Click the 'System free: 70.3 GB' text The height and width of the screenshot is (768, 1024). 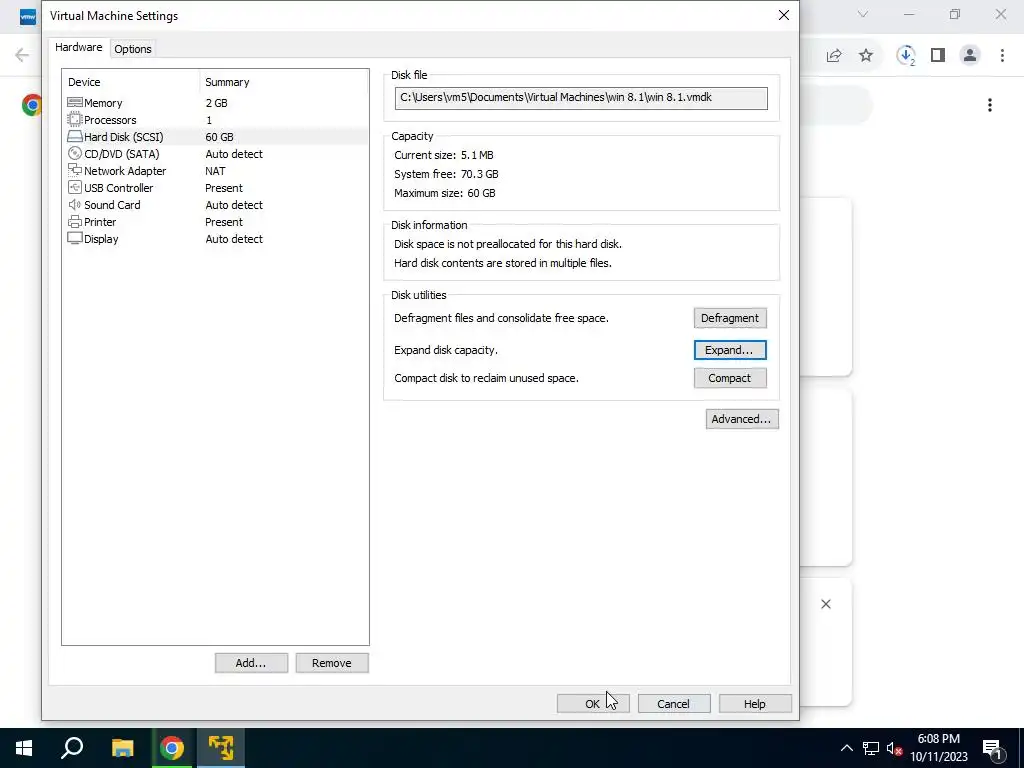coord(447,174)
